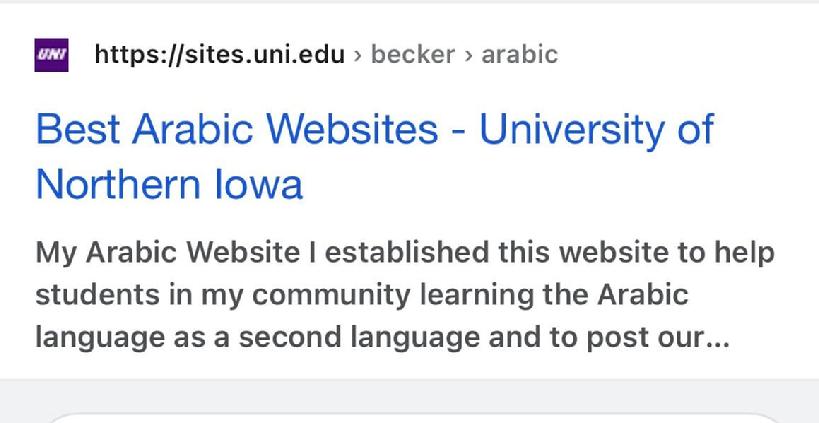Click the chevron separator before 'becker'

tap(358, 55)
